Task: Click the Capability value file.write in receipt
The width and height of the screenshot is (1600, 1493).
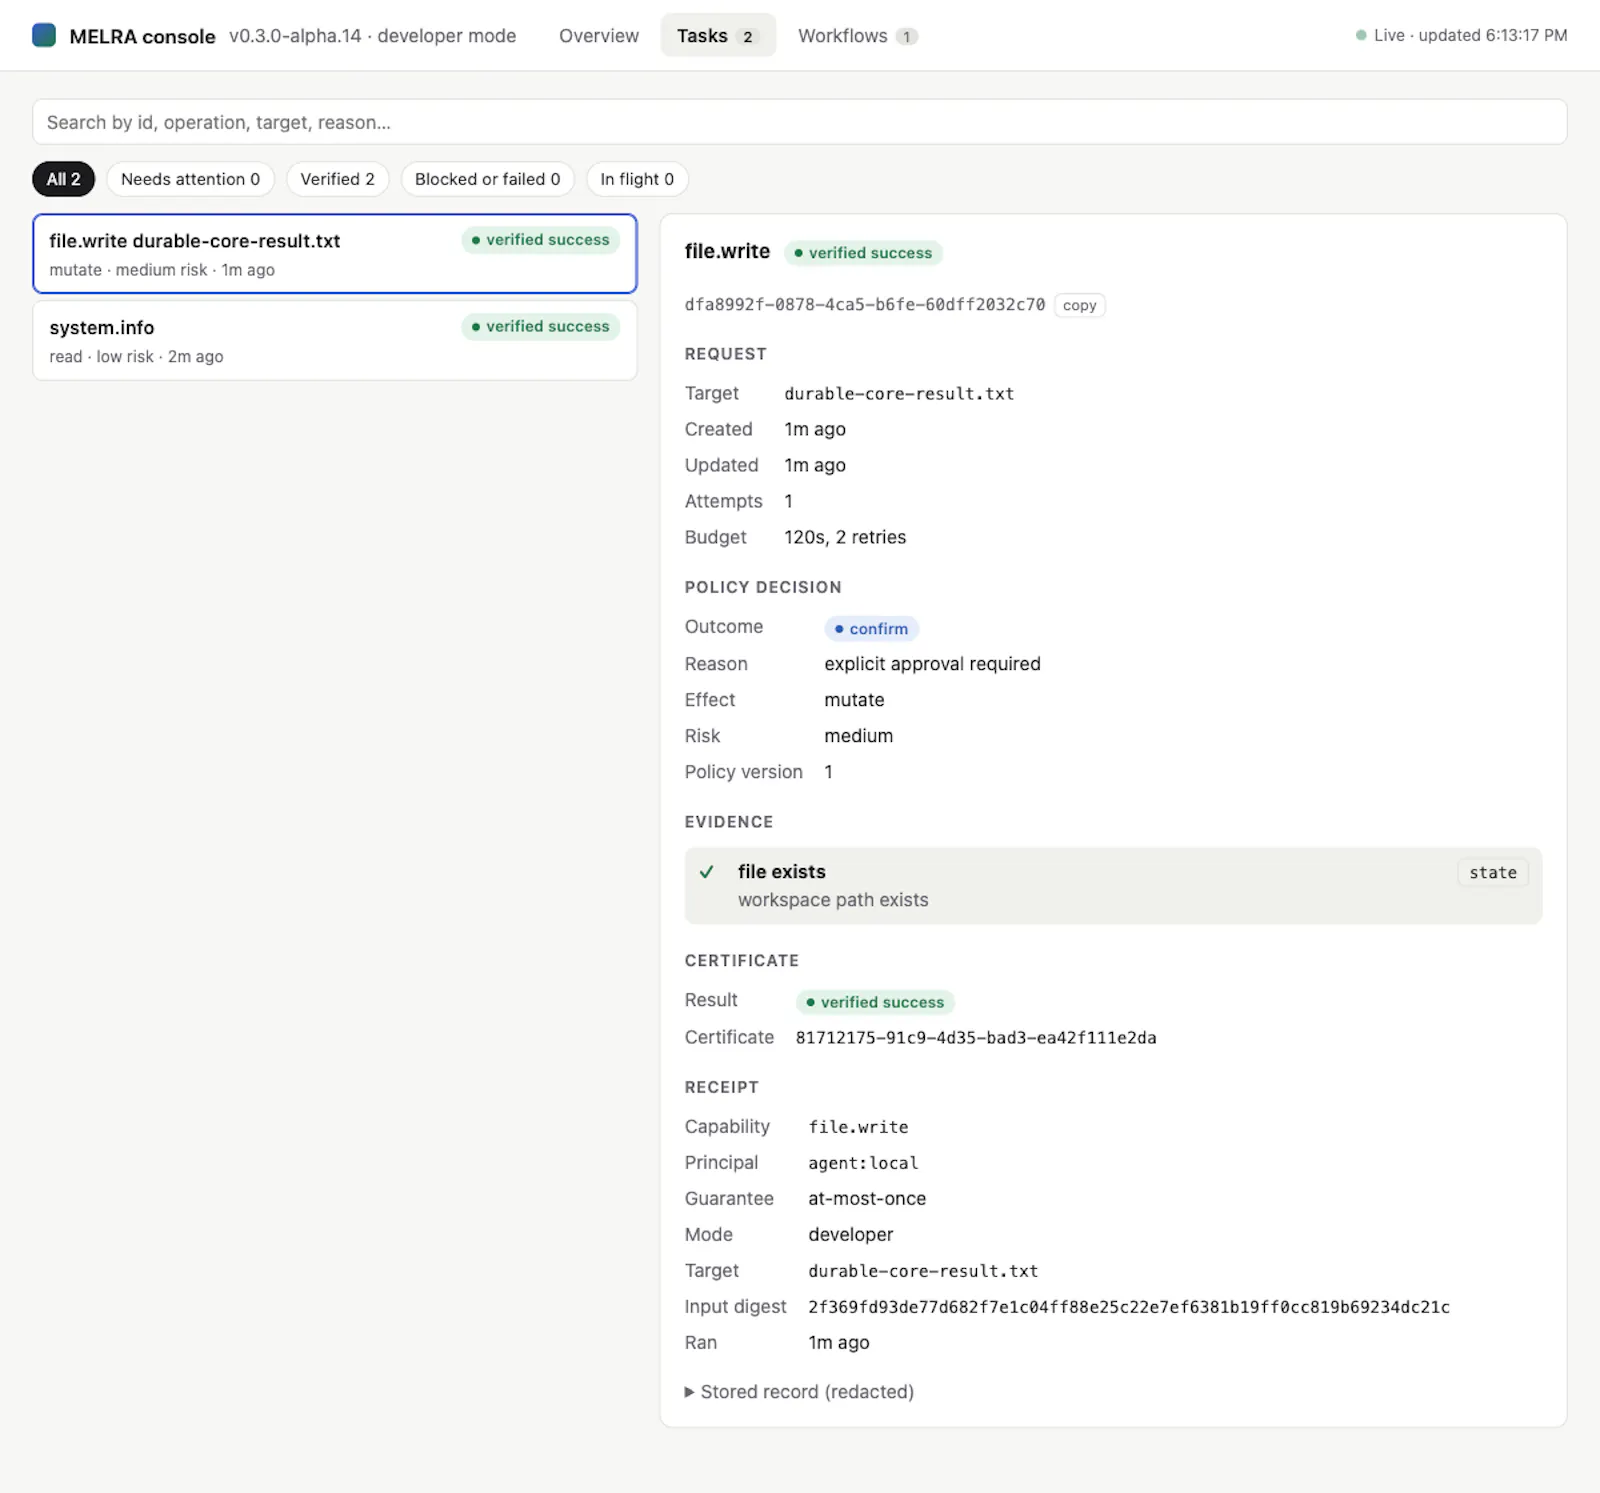Action: pos(858,1127)
